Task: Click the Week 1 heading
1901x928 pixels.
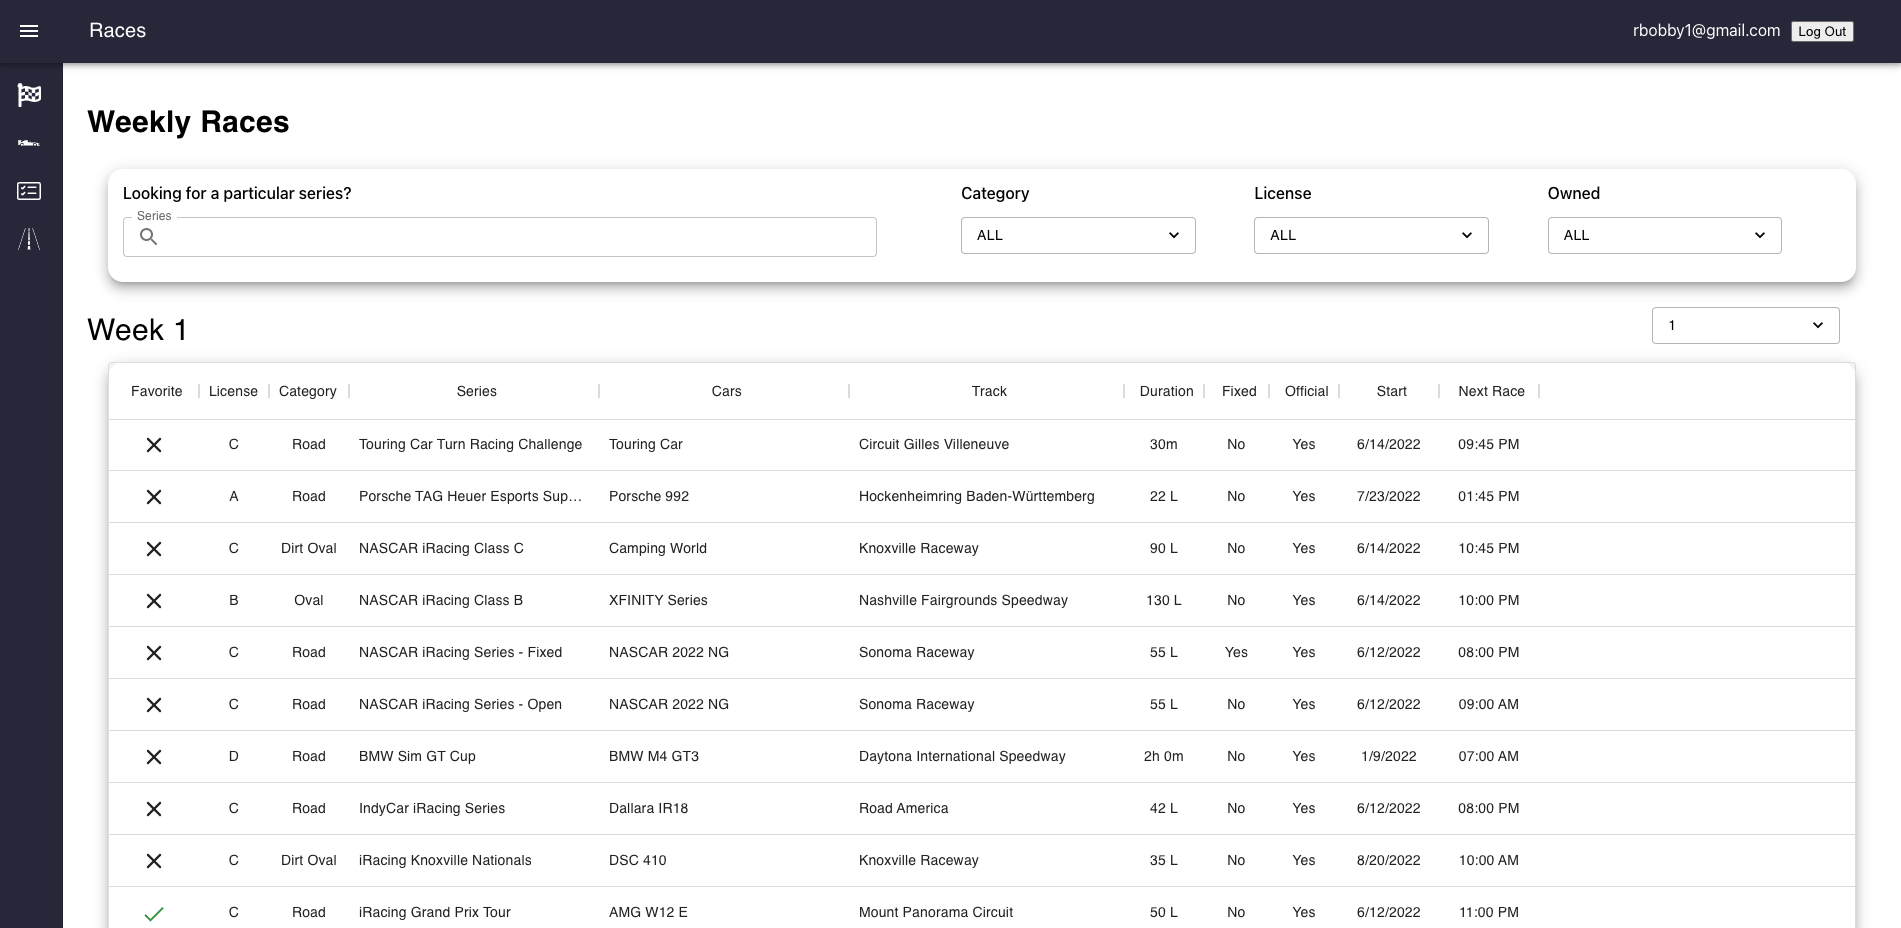Action: [x=137, y=330]
